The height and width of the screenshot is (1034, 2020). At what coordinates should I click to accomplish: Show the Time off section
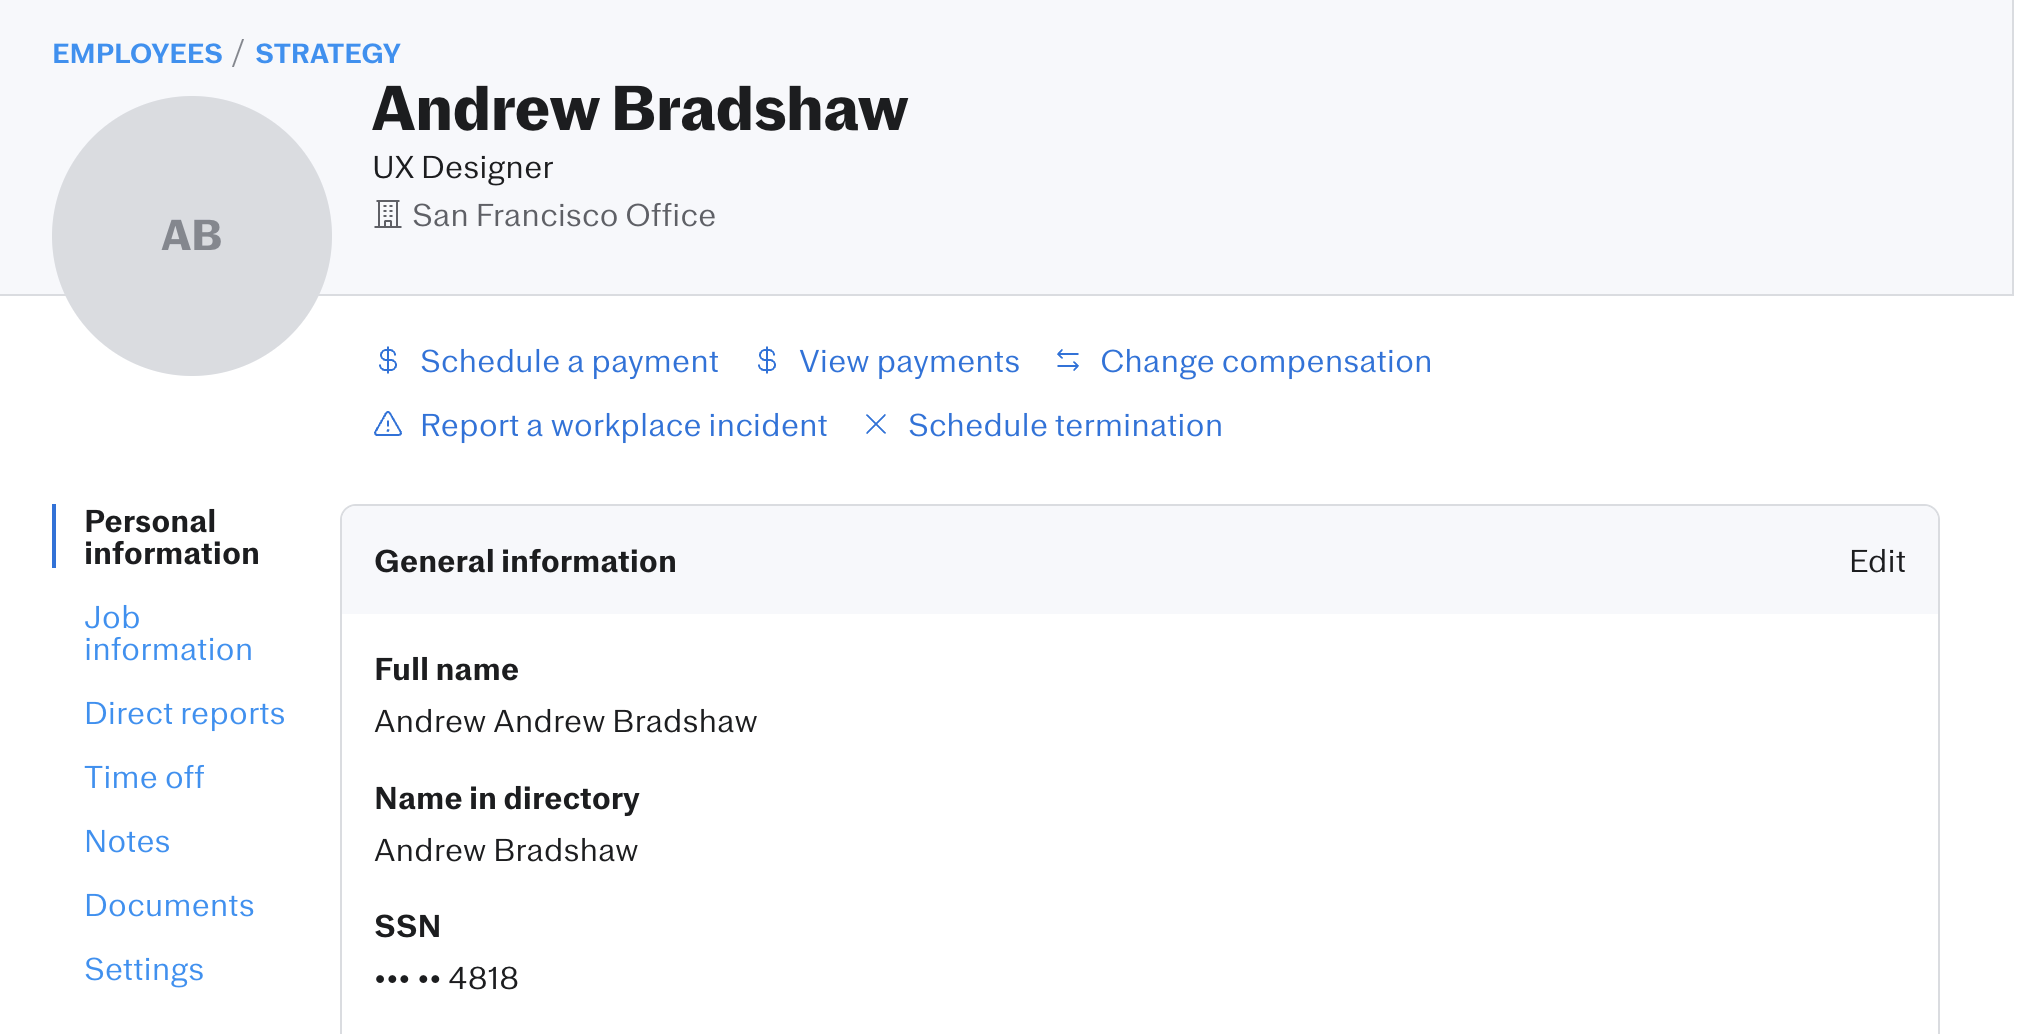coord(144,777)
